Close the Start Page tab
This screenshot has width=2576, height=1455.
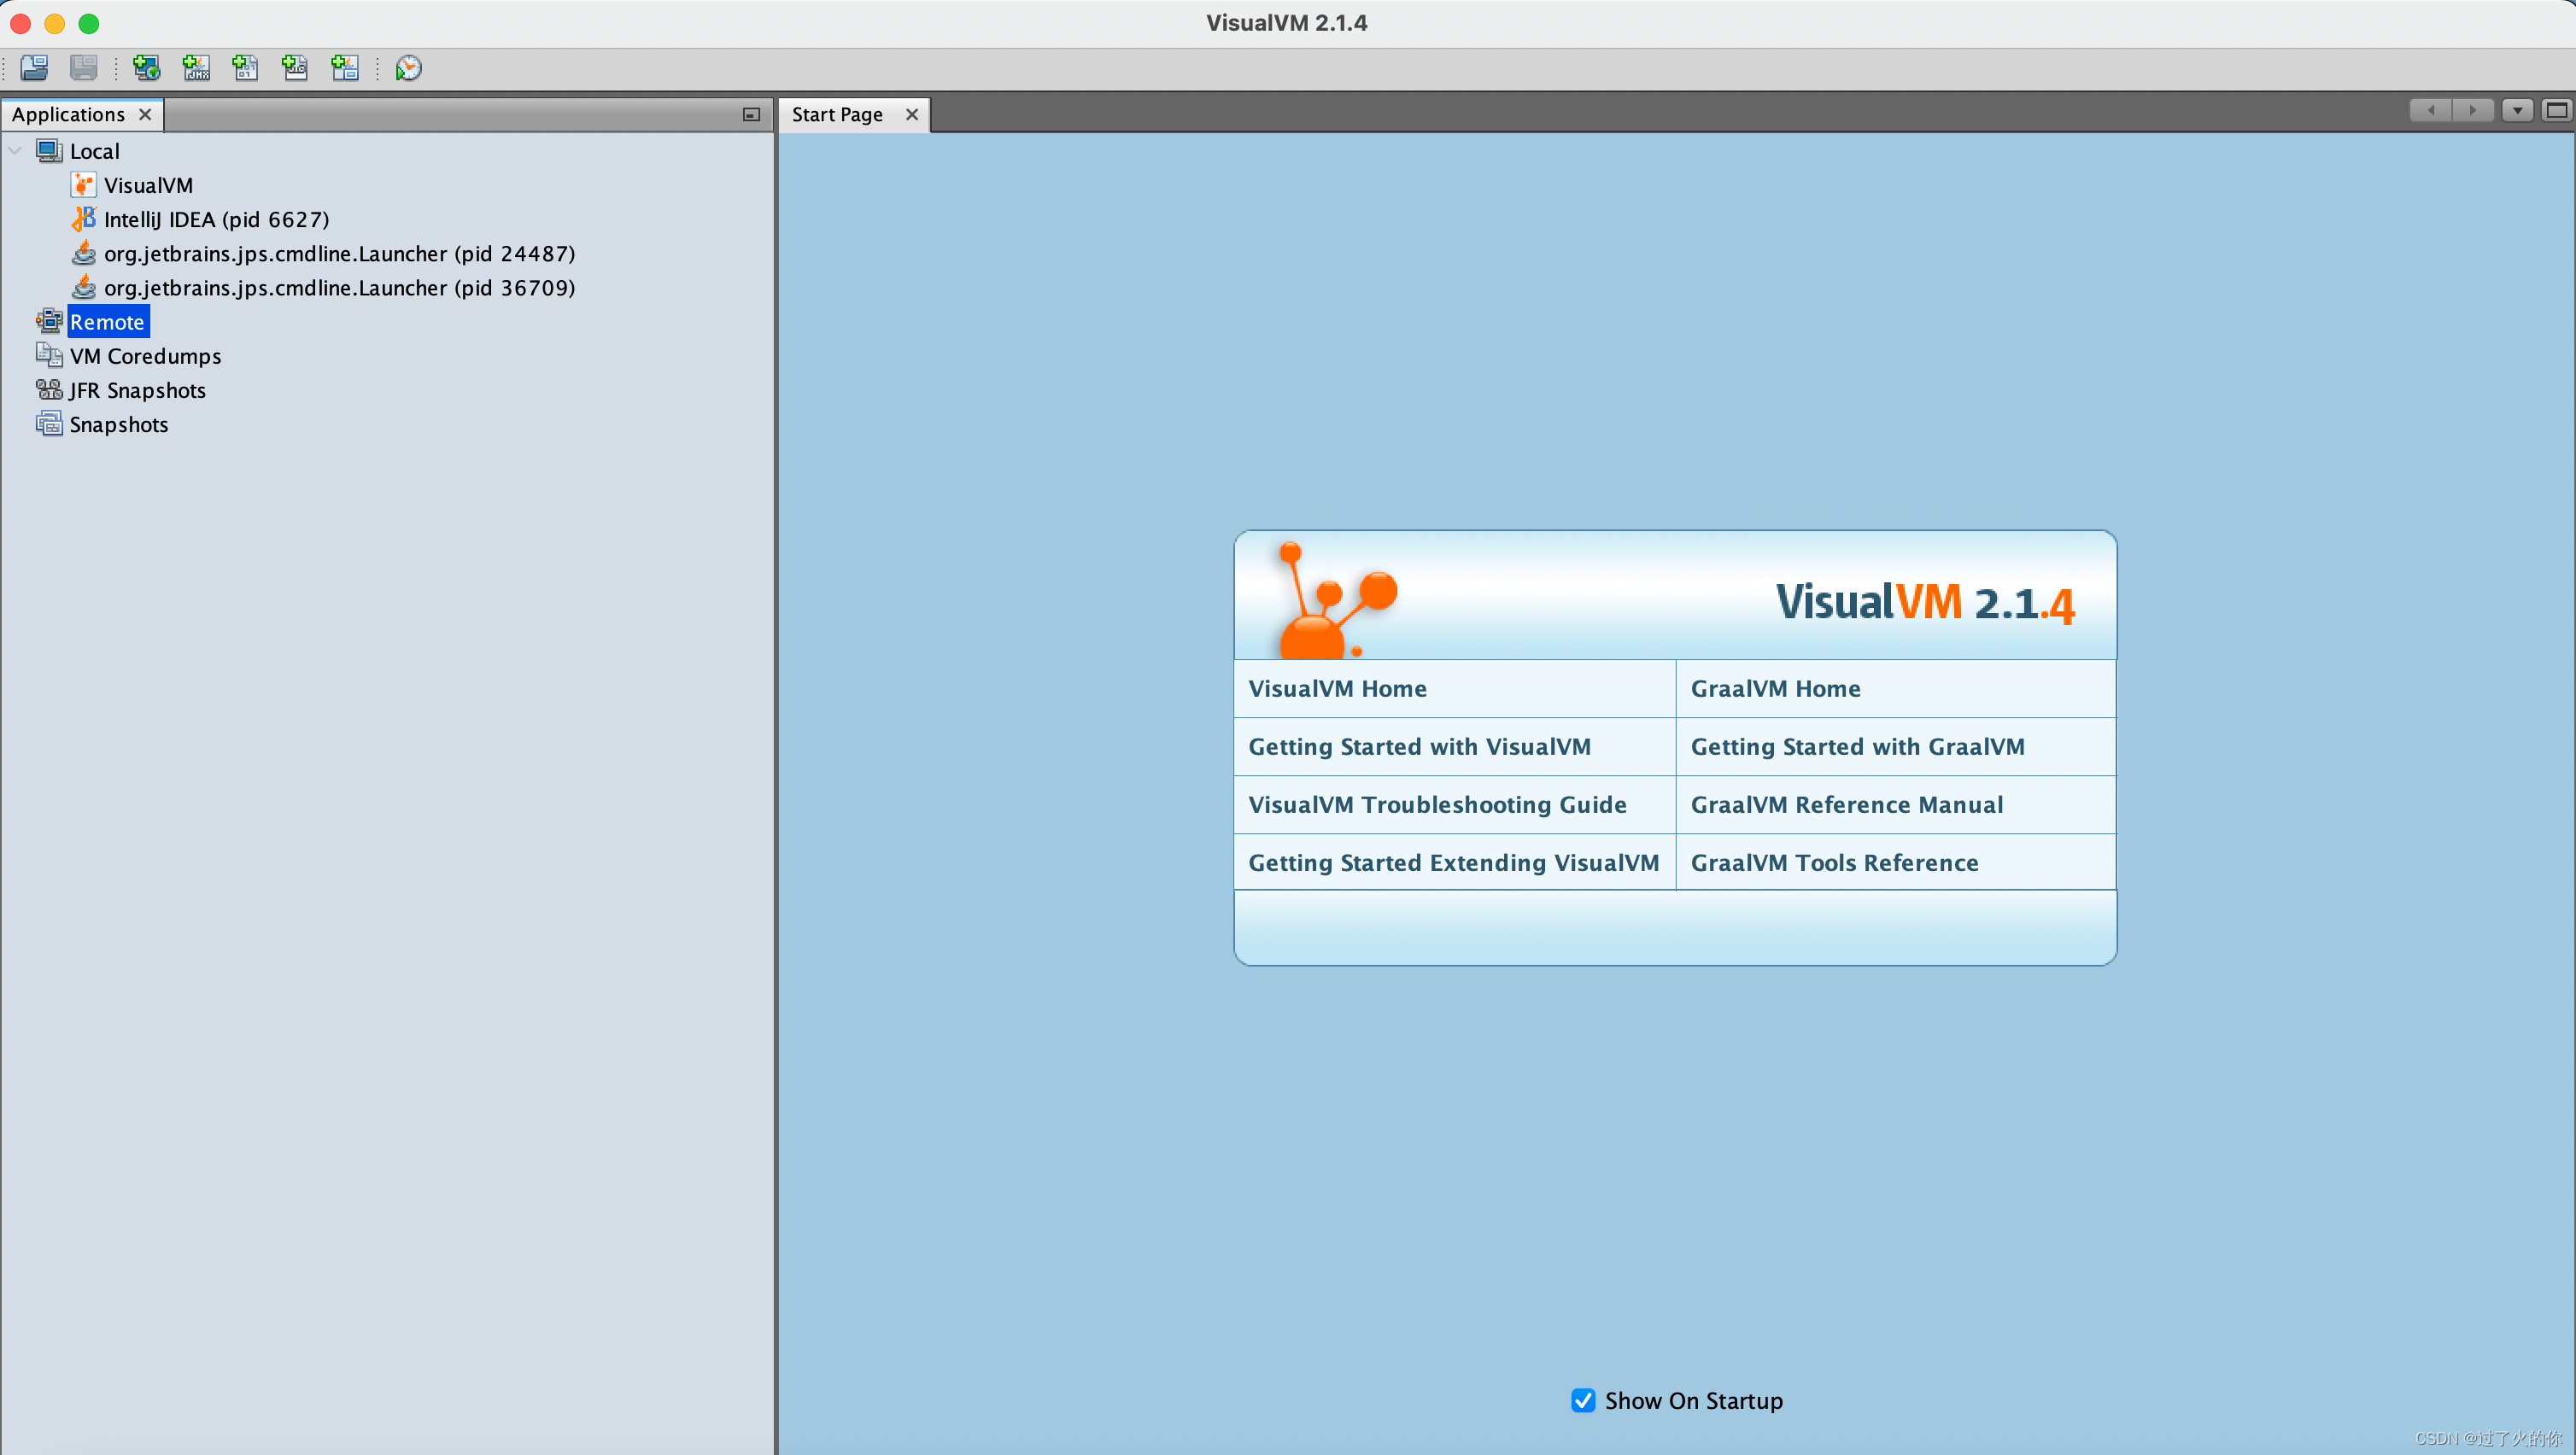[912, 115]
